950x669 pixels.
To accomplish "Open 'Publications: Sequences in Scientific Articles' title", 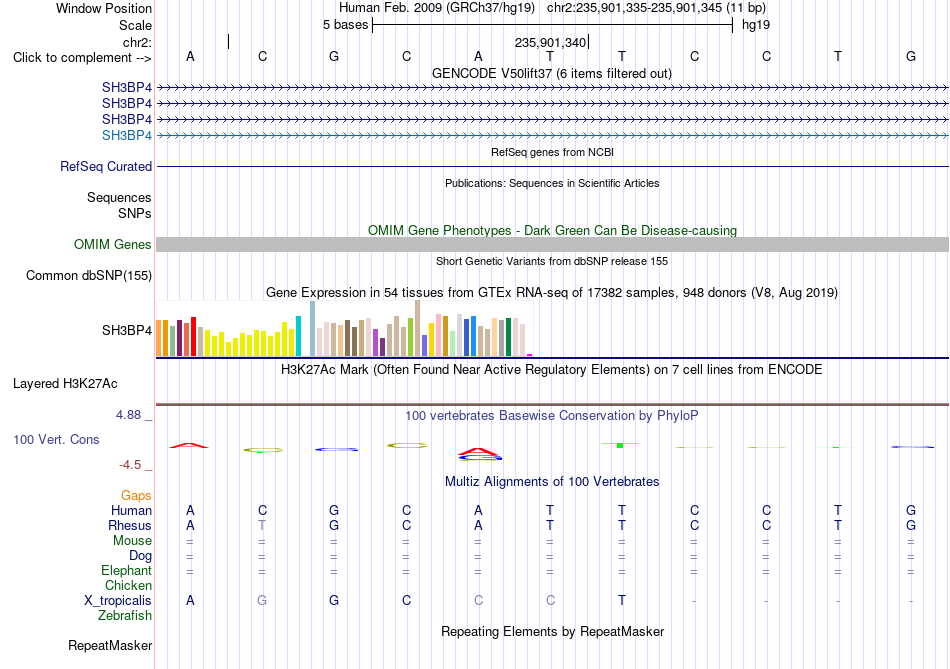I will [552, 183].
